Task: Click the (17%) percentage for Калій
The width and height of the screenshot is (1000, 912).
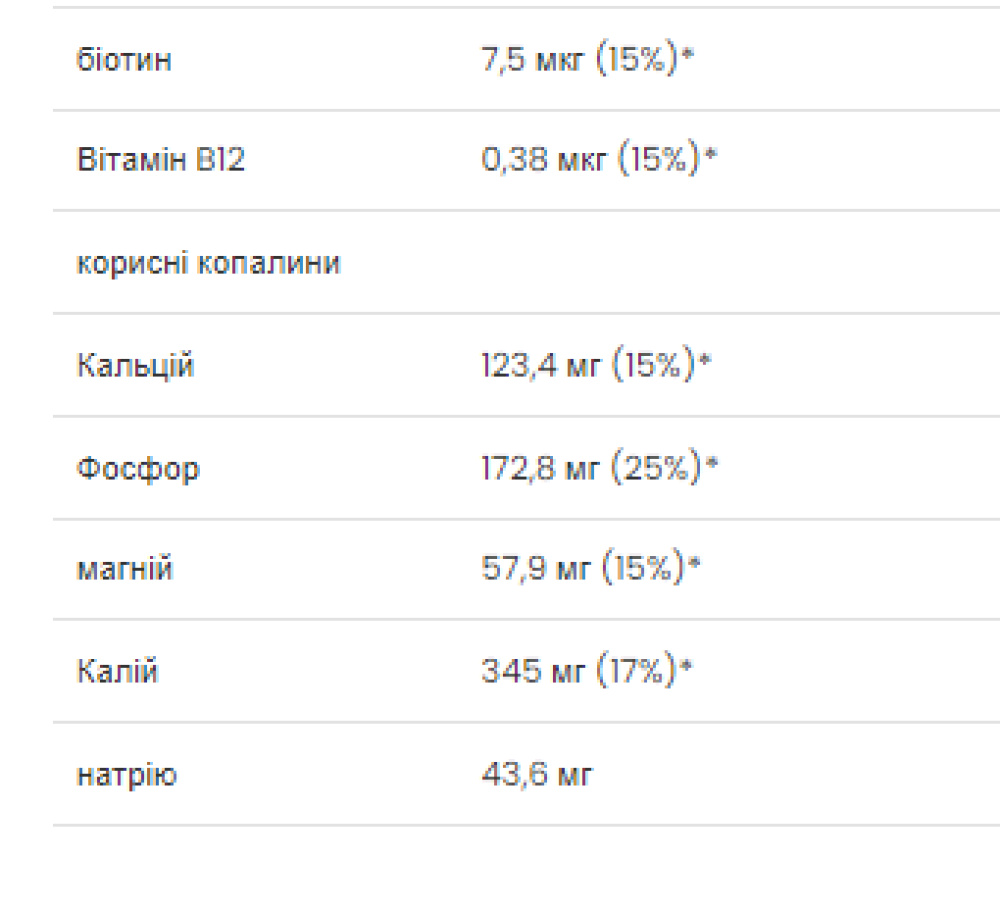Action: click(637, 671)
